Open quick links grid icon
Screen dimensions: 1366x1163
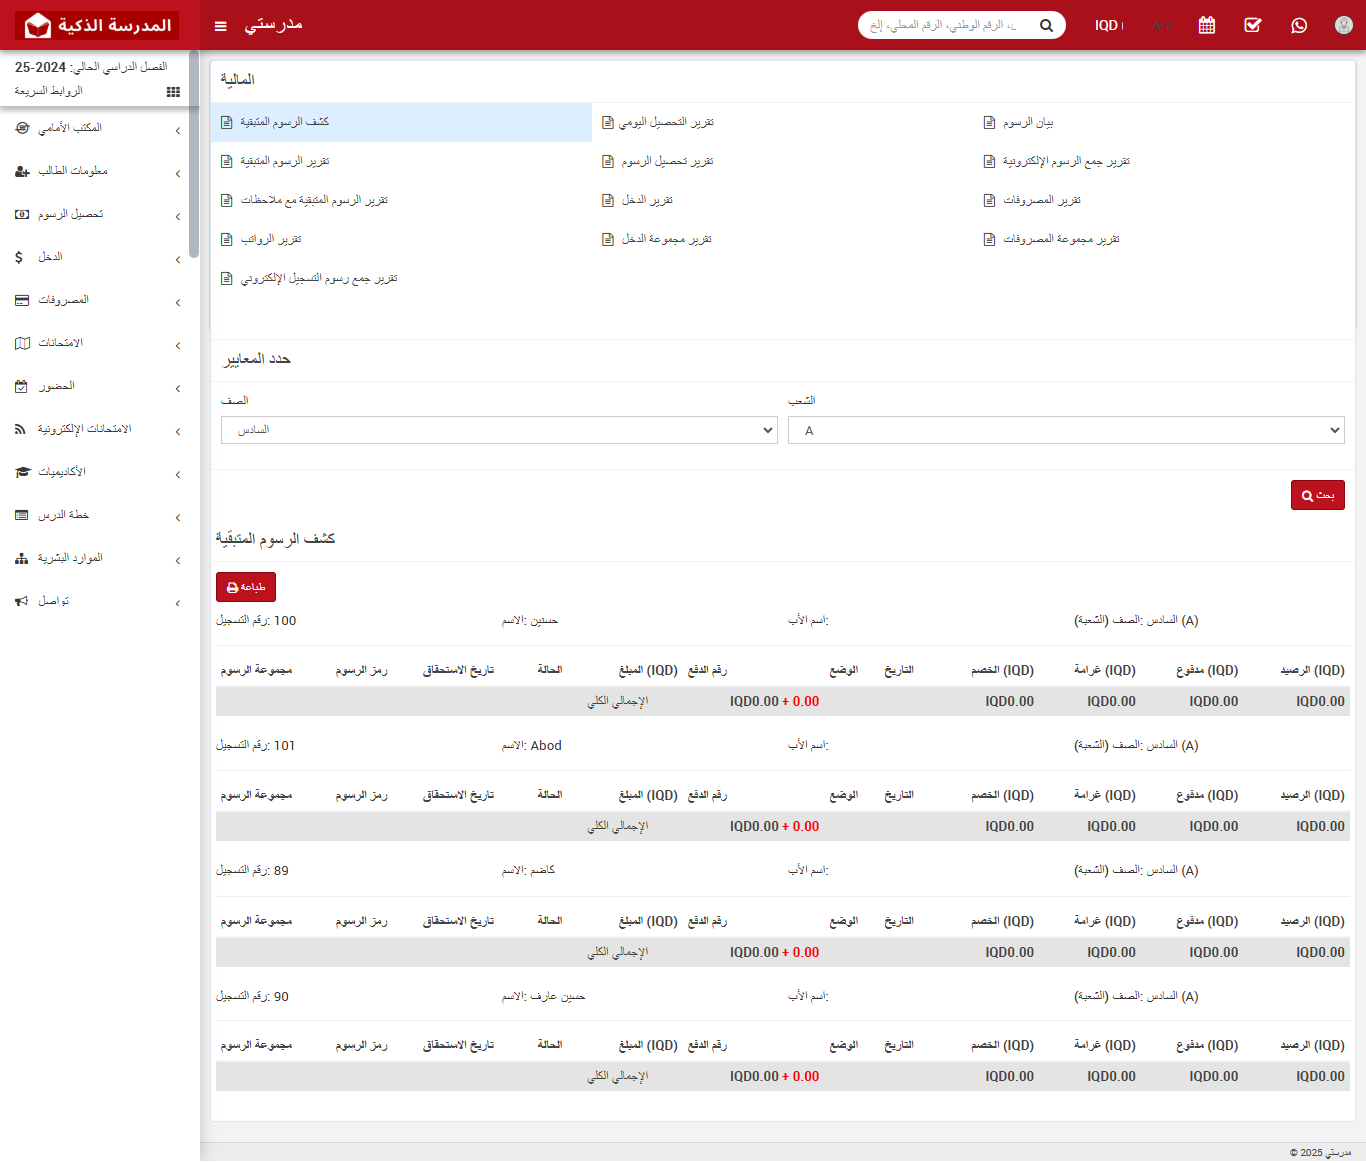click(173, 92)
